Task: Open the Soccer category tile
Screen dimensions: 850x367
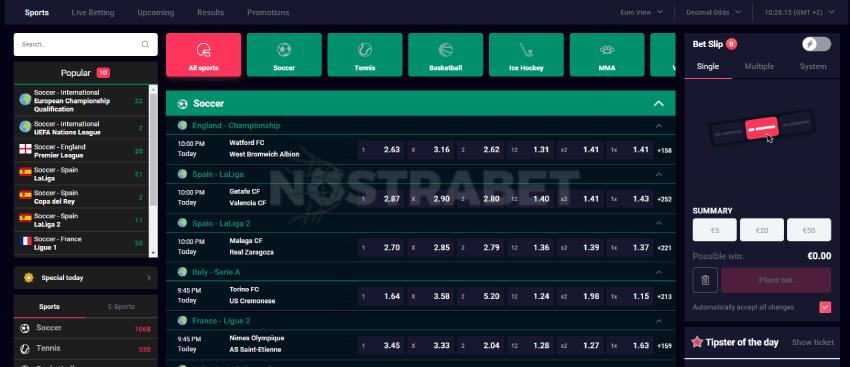Action: point(284,55)
